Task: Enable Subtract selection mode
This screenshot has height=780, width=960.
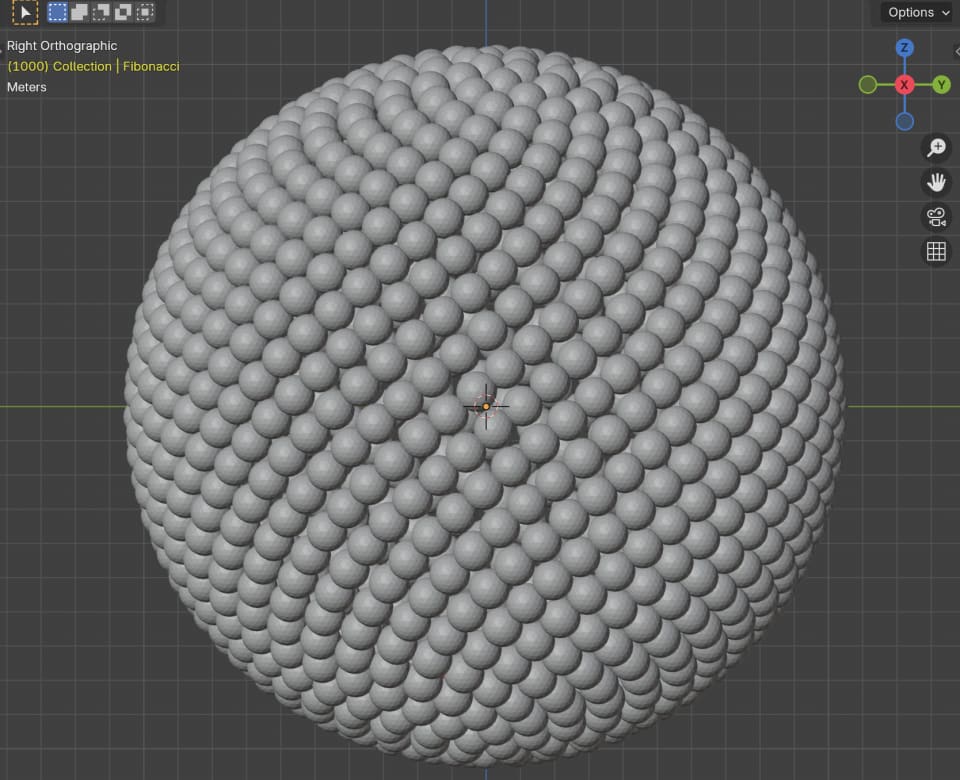Action: click(x=100, y=12)
